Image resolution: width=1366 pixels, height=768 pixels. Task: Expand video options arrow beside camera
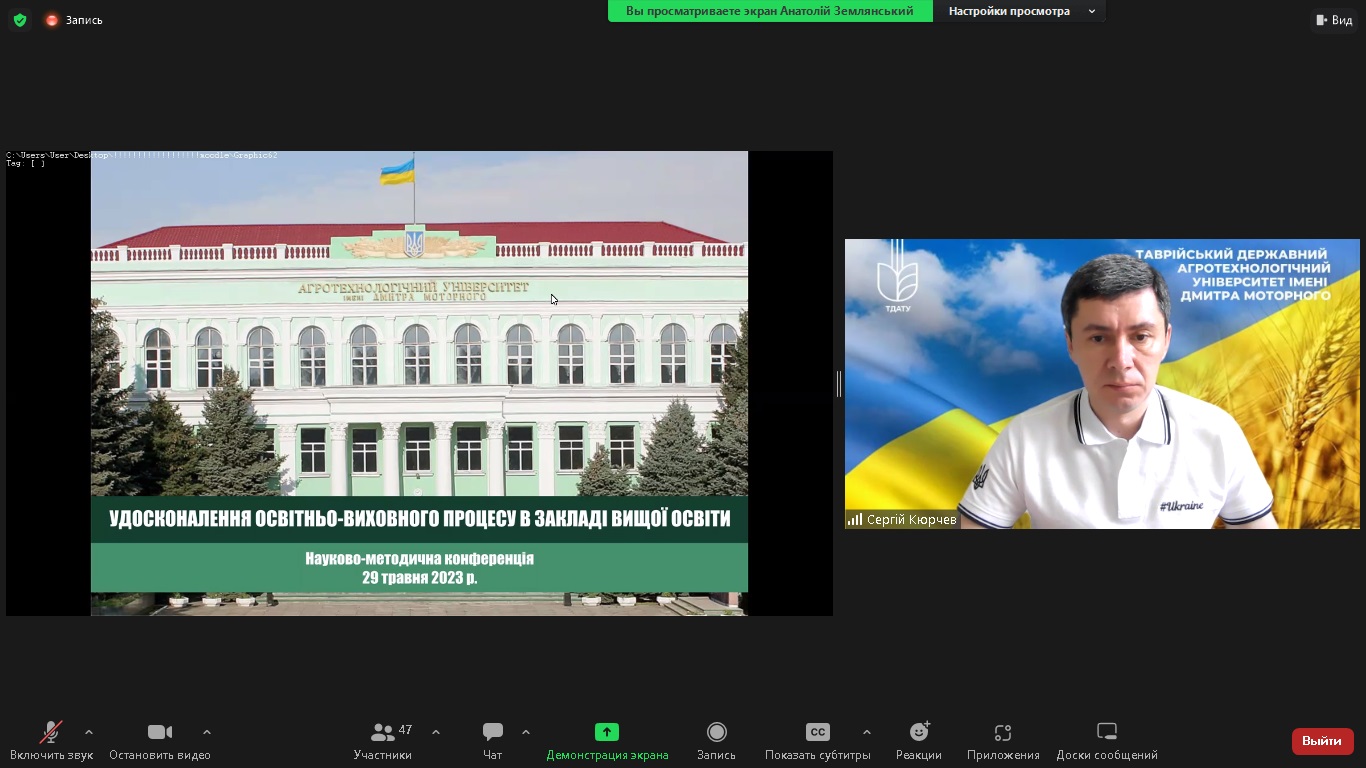tap(207, 732)
